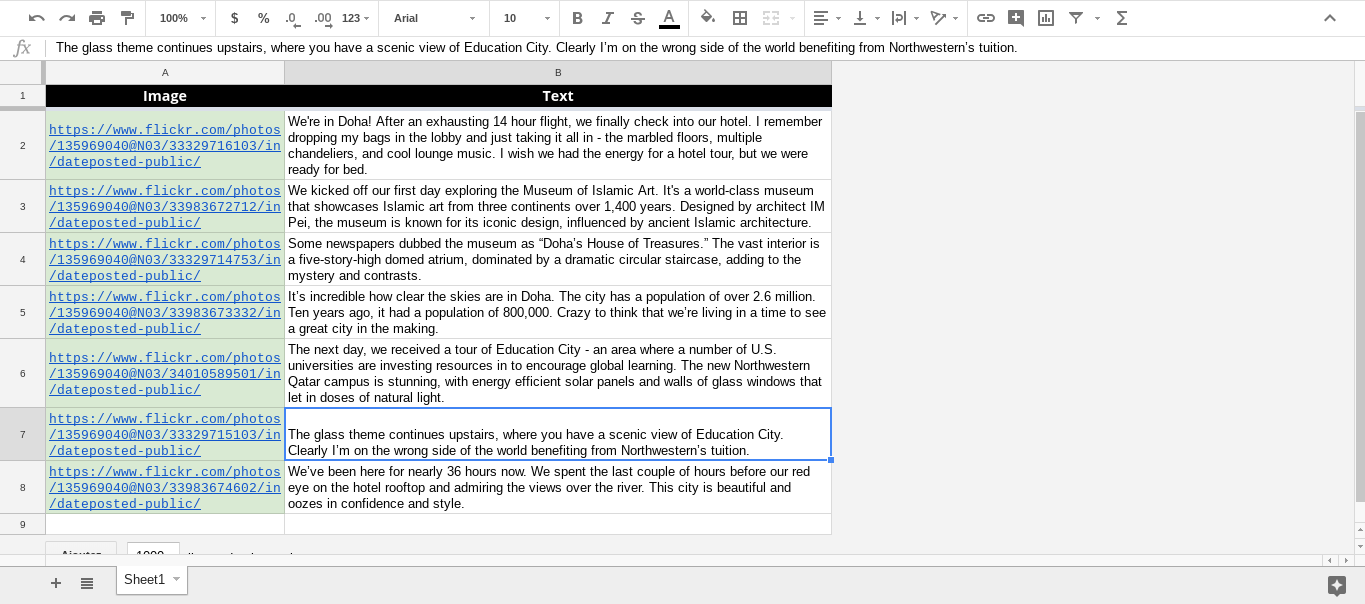Insert a chart
The width and height of the screenshot is (1365, 604).
point(1046,18)
